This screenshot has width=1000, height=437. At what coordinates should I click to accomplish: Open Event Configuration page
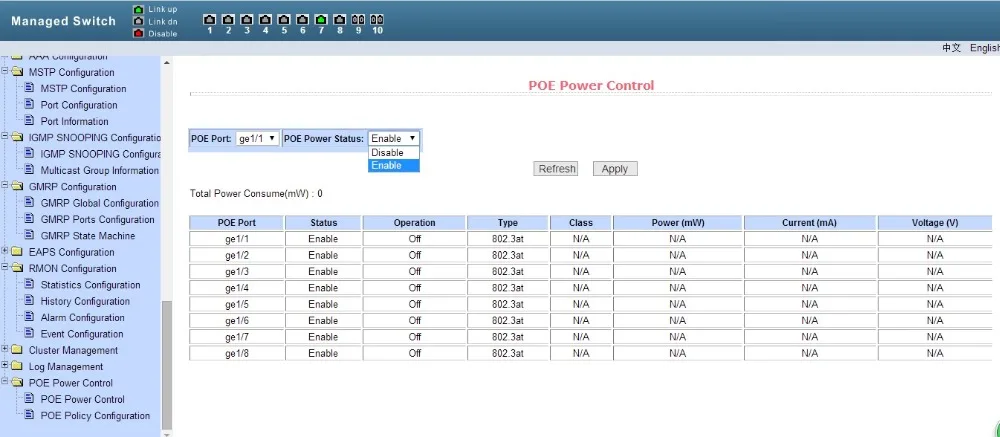tap(82, 334)
